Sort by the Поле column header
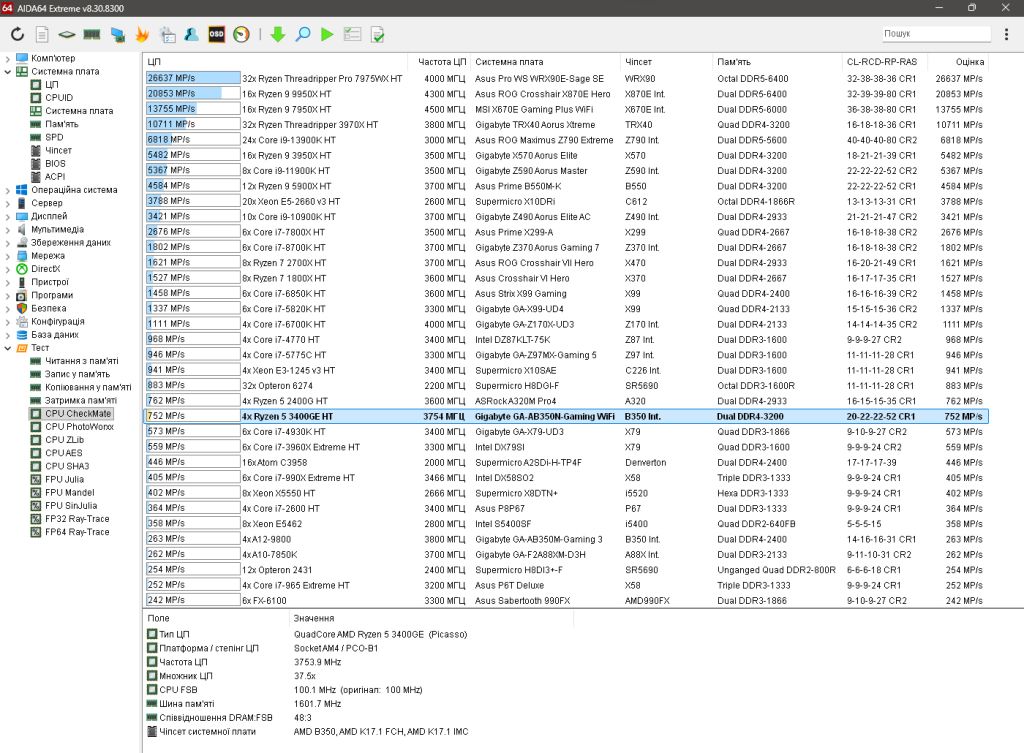1024x753 pixels. tap(216, 618)
